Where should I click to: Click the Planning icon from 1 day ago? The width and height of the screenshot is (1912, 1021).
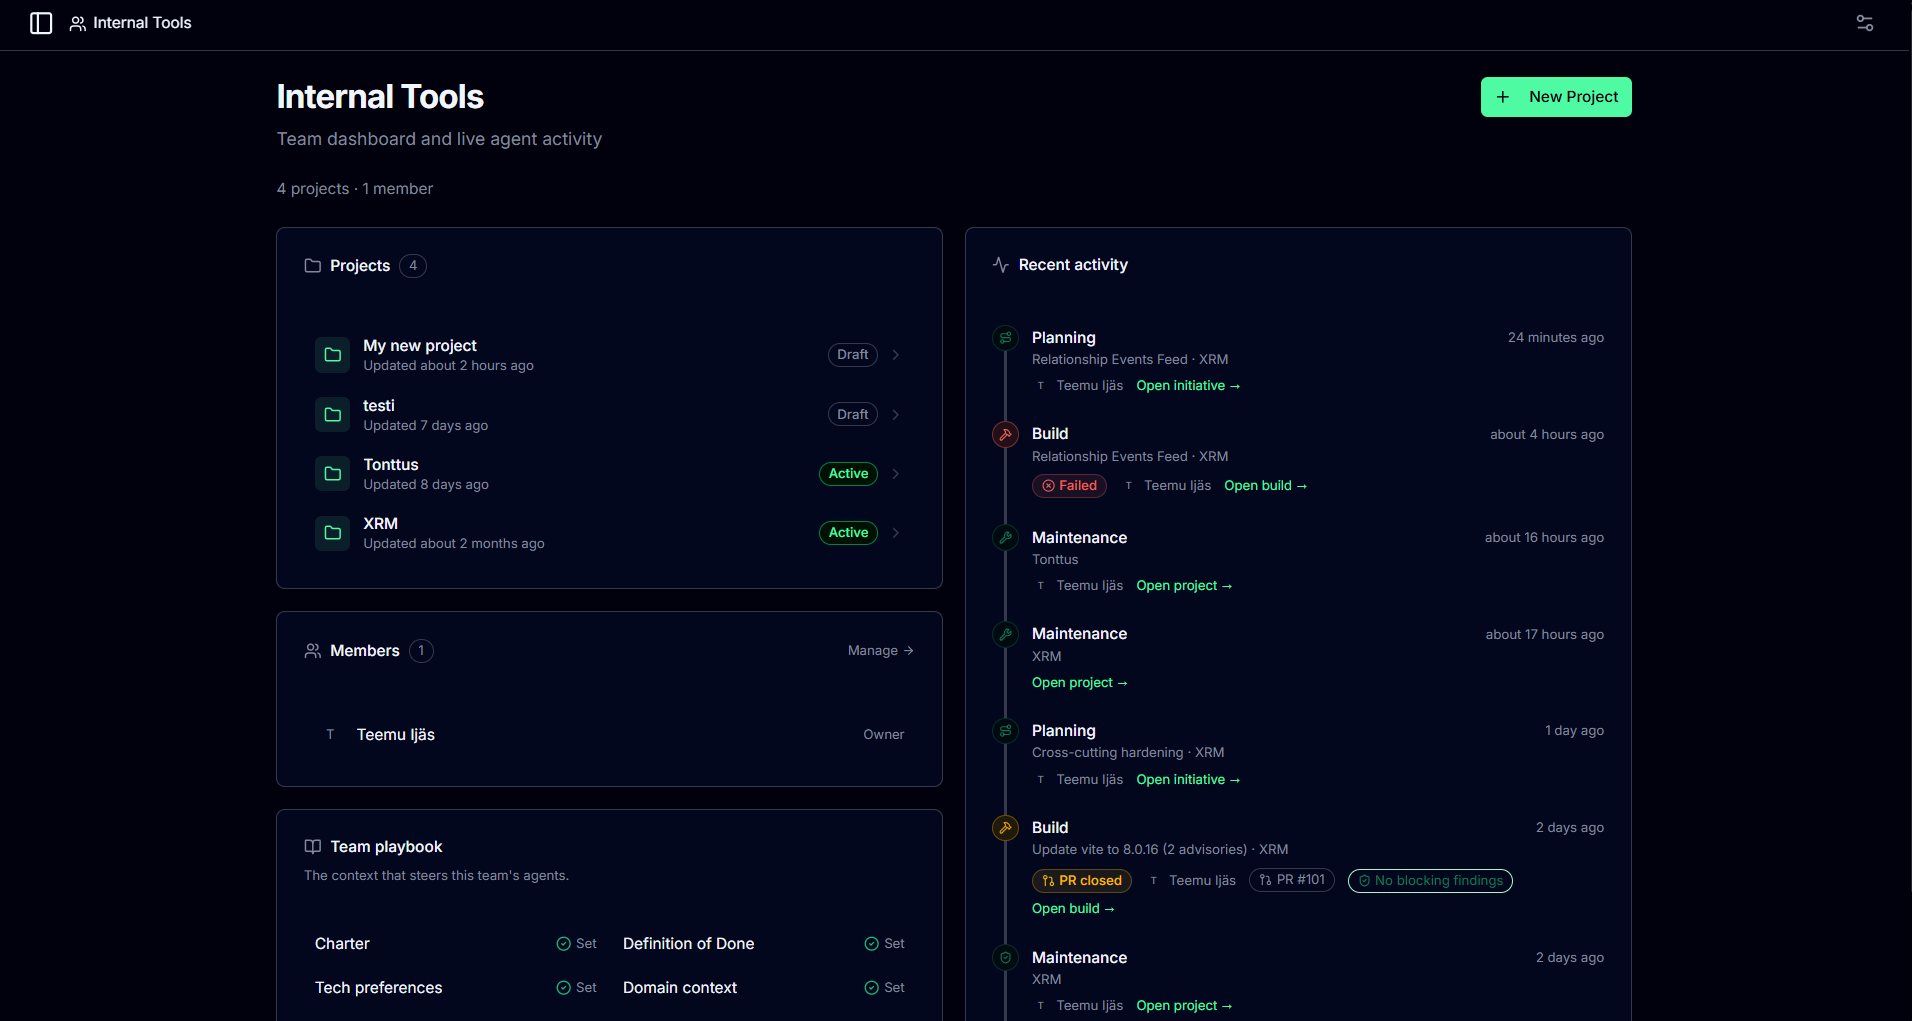pos(1005,731)
